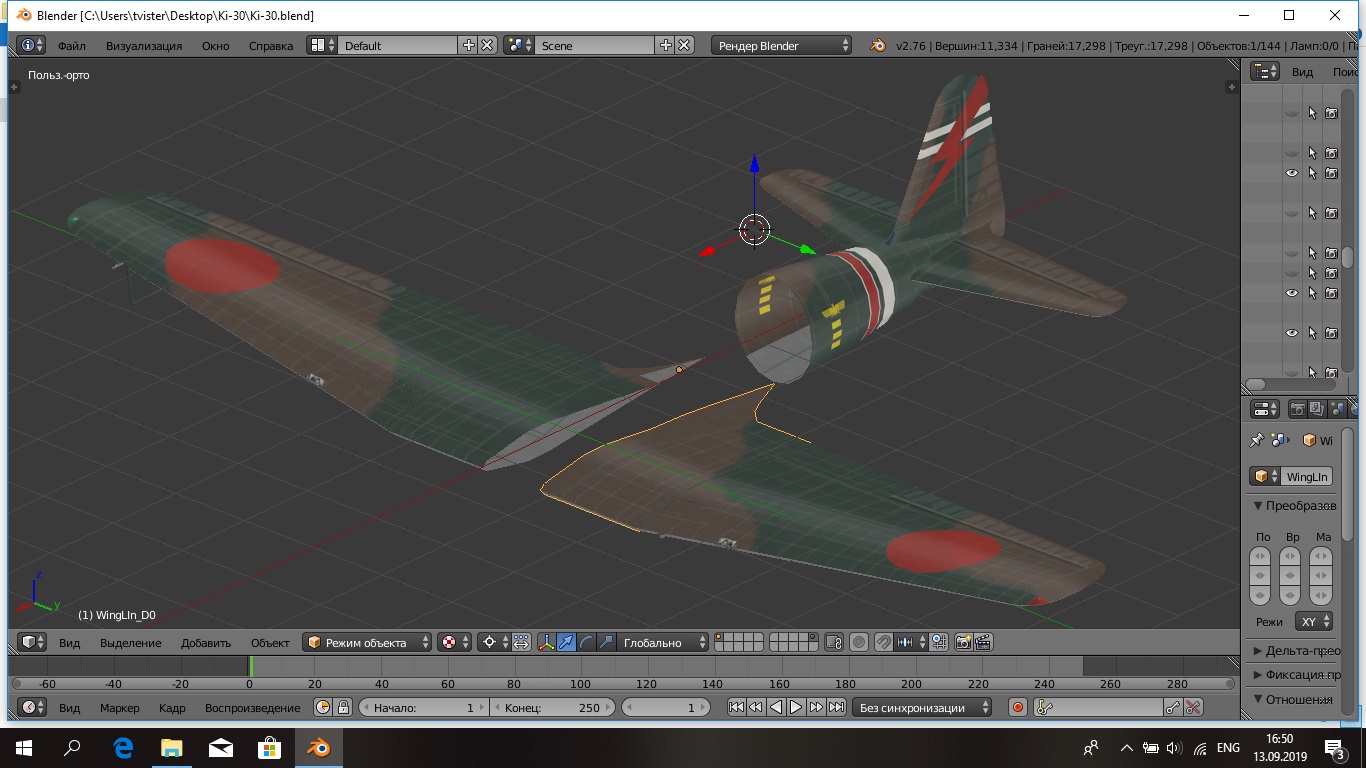This screenshot has width=1366, height=768.
Task: Toggle the snap magnet button
Action: 884,642
